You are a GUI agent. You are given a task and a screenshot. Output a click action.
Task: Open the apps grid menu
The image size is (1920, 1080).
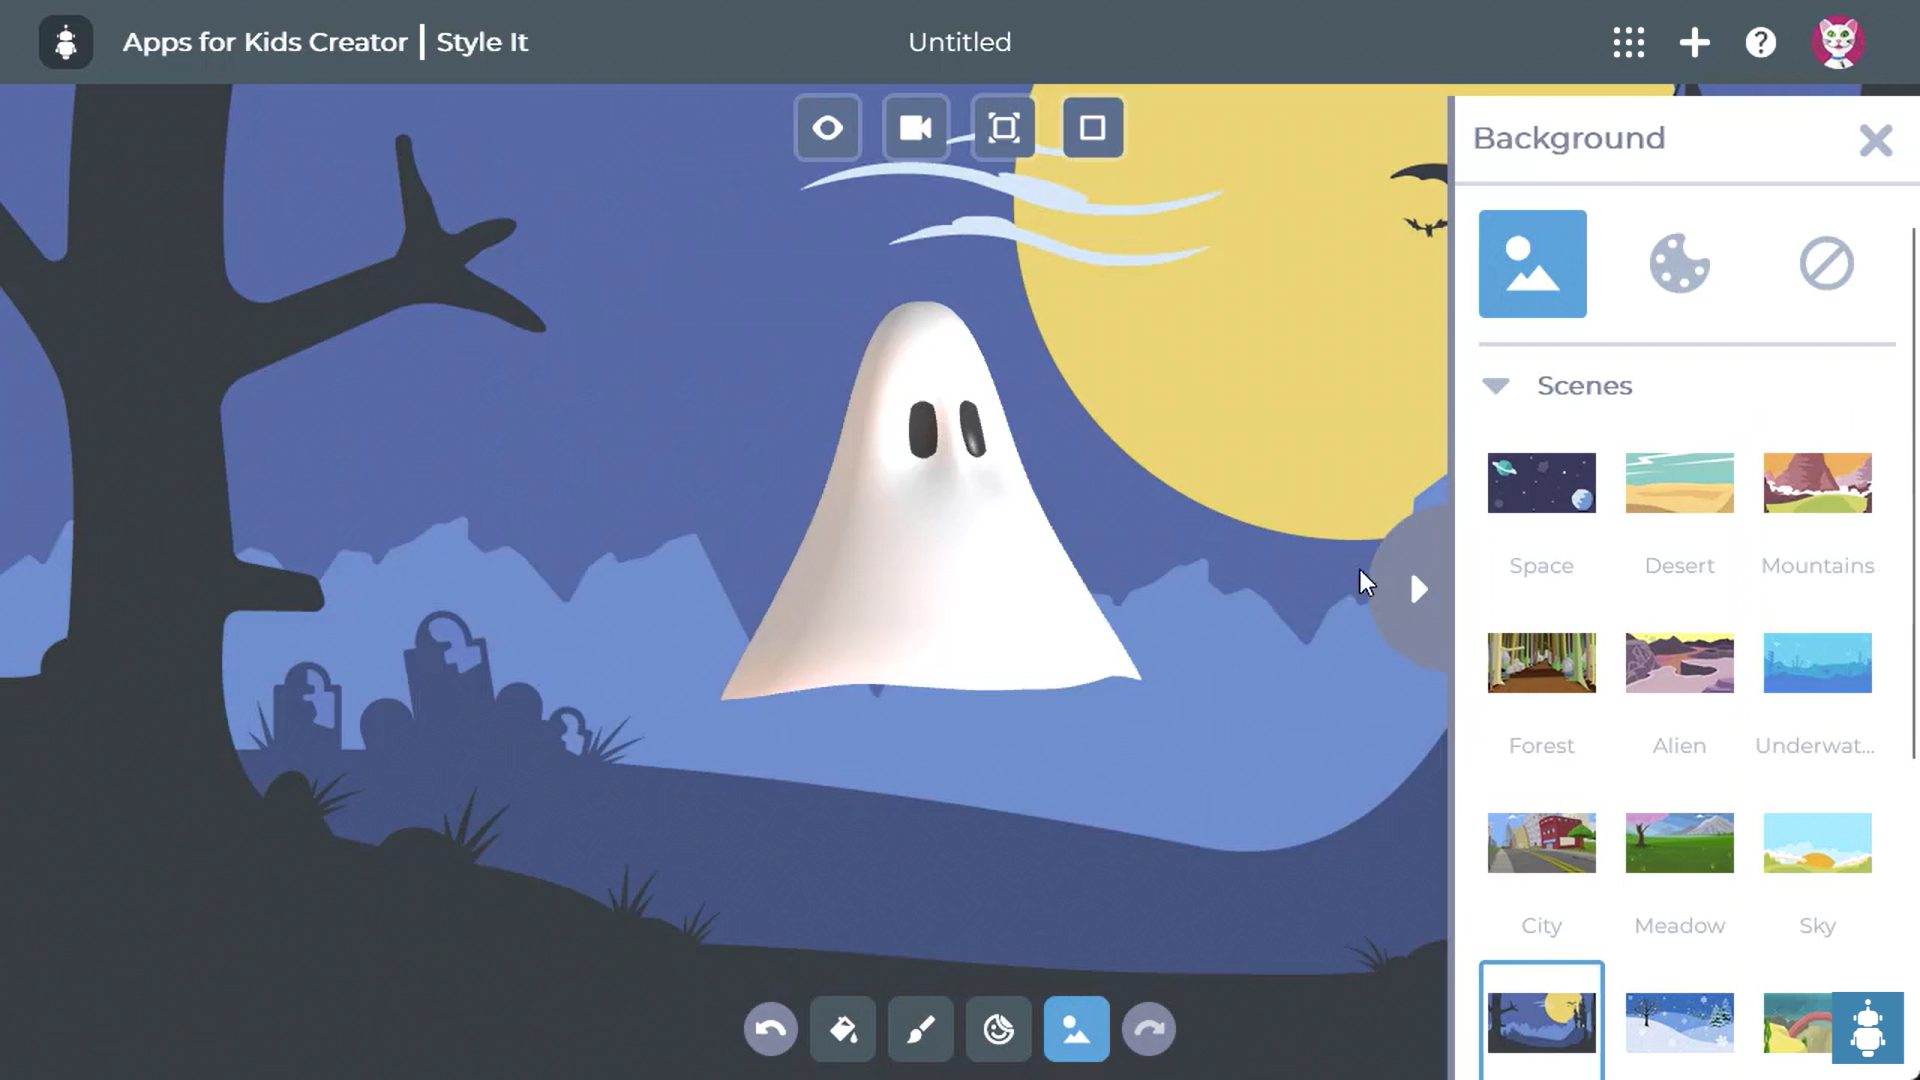point(1628,42)
